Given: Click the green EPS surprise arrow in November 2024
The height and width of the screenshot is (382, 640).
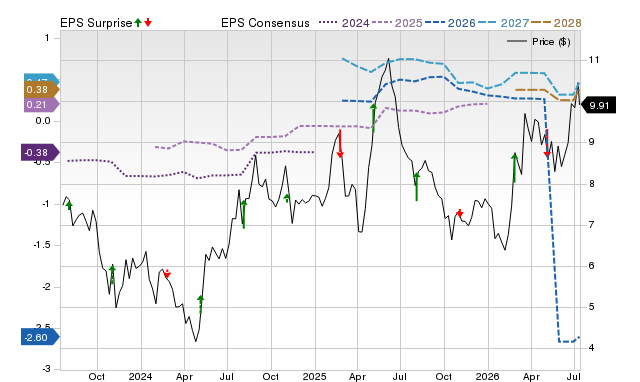Looking at the screenshot, I should pos(287,198).
